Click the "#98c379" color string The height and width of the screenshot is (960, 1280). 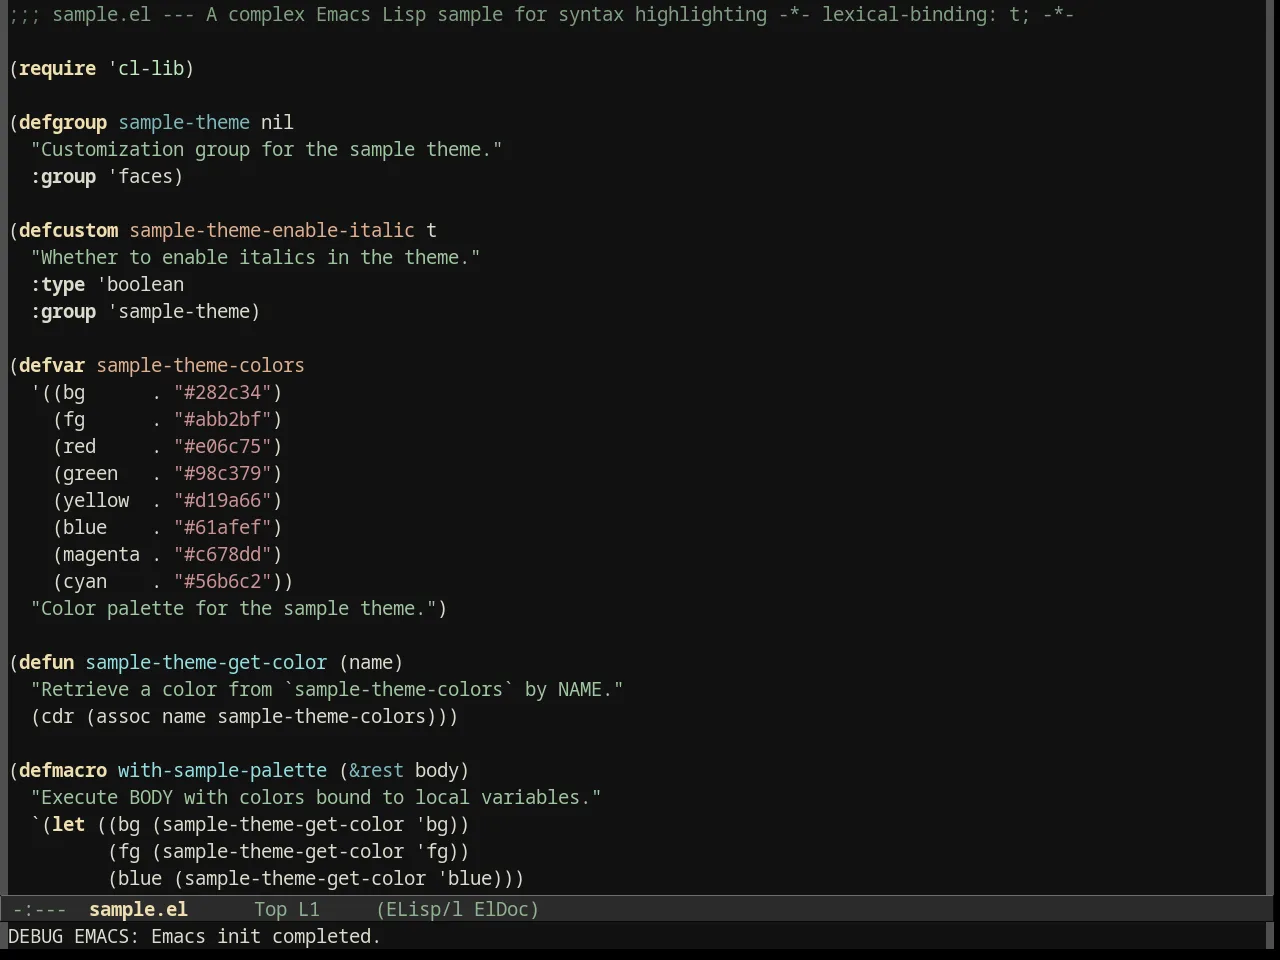(x=223, y=473)
